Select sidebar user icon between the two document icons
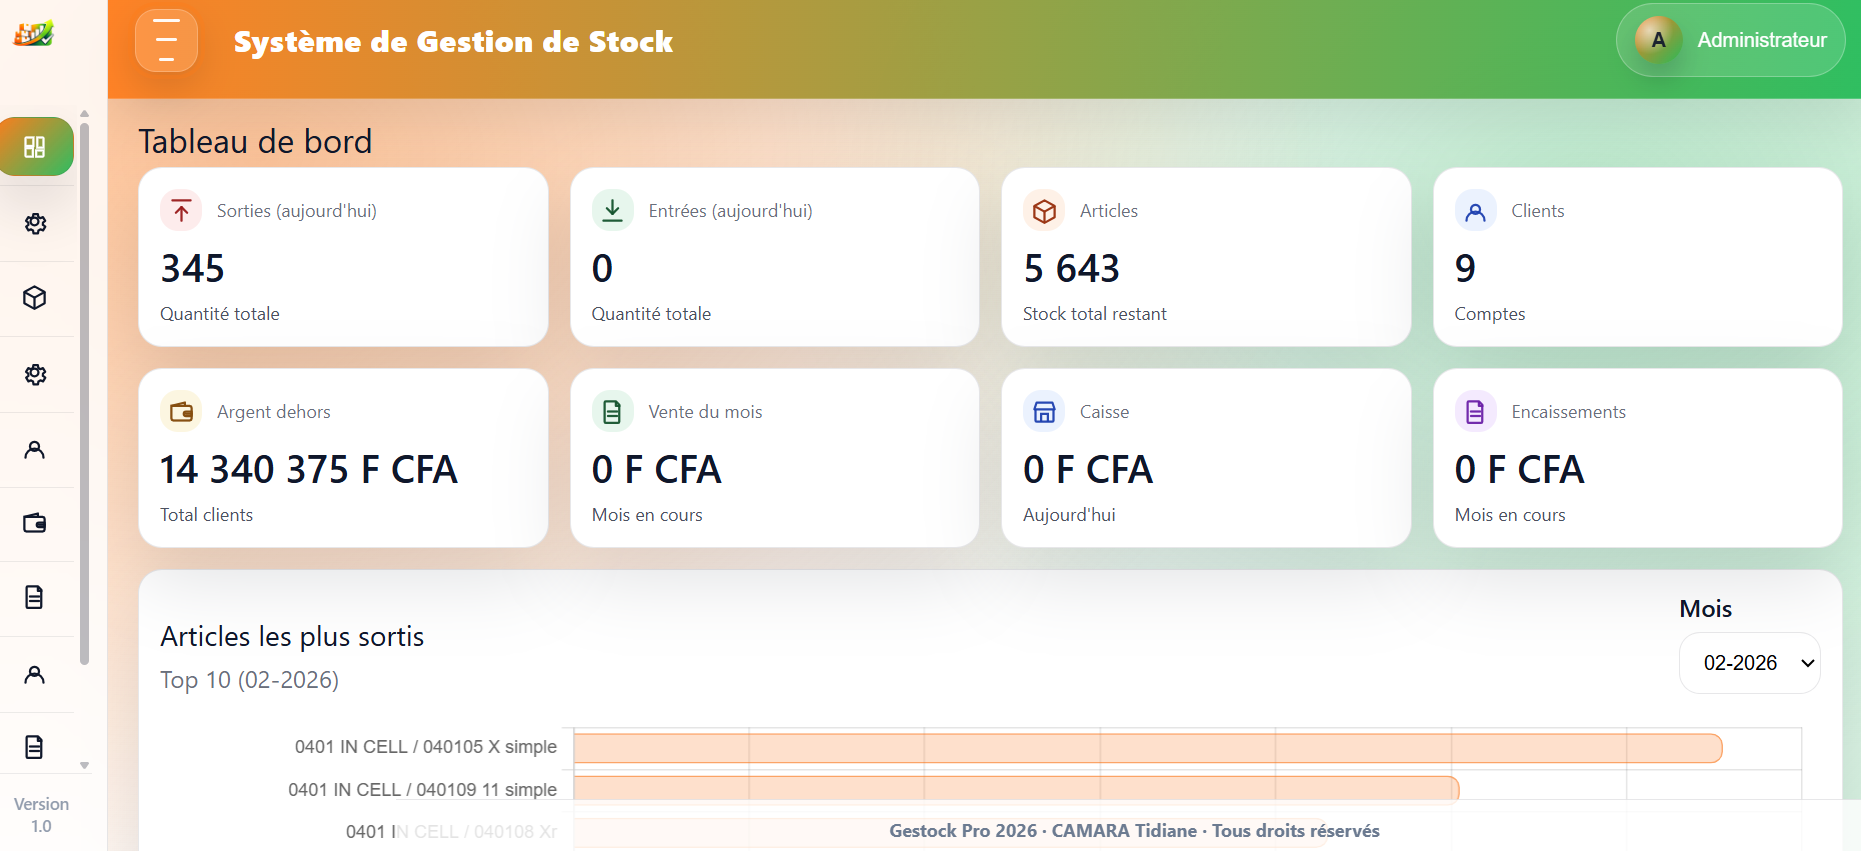 pos(35,674)
